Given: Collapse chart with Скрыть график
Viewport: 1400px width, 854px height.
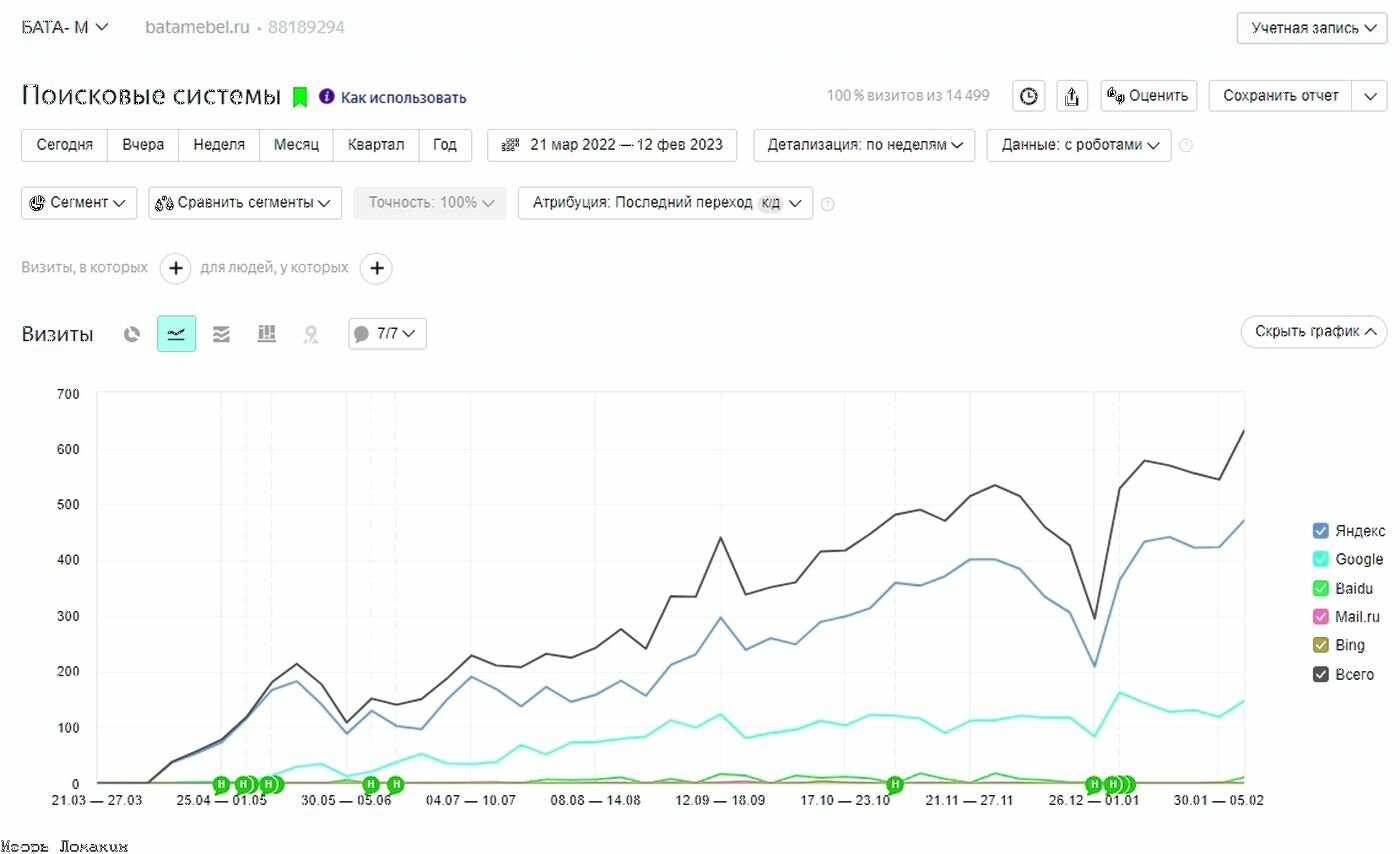Looking at the screenshot, I should (x=1313, y=332).
